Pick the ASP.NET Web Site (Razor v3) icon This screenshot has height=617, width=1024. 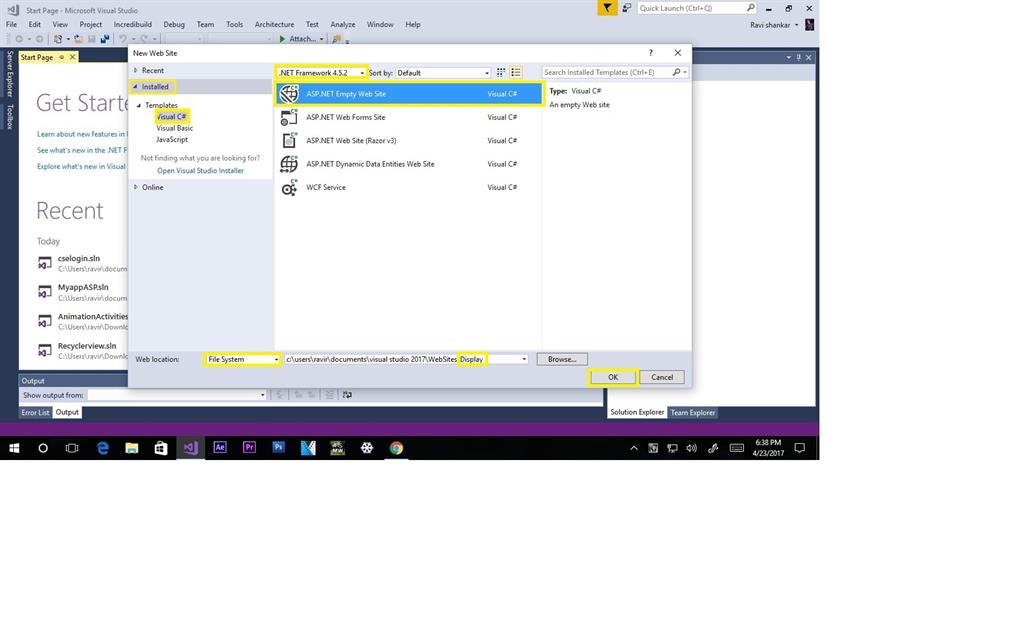point(289,140)
